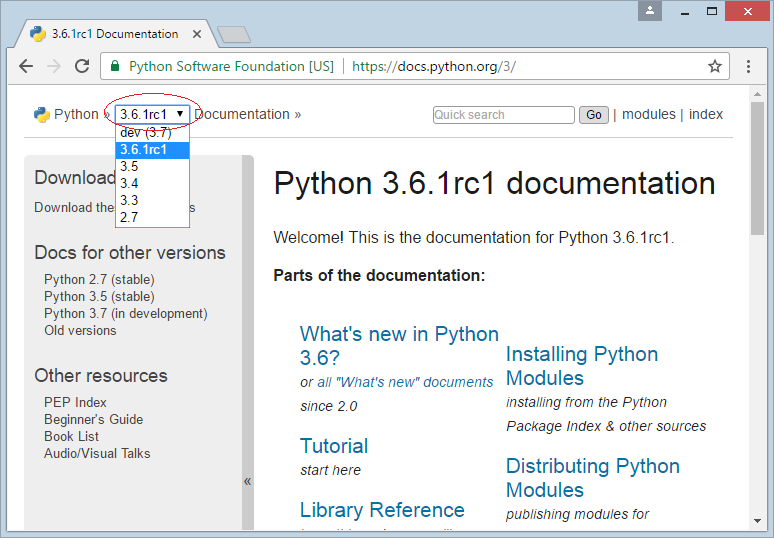Click the user profile icon in the title bar
Screen dimensions: 774x538
coord(650,11)
